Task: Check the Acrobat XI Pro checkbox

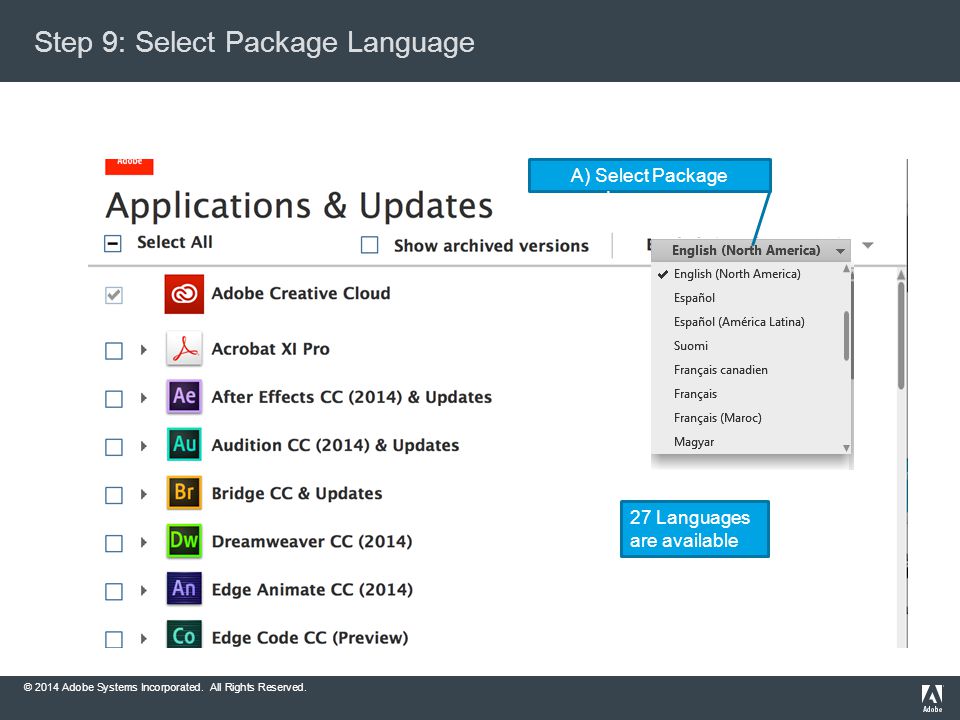Action: (114, 351)
